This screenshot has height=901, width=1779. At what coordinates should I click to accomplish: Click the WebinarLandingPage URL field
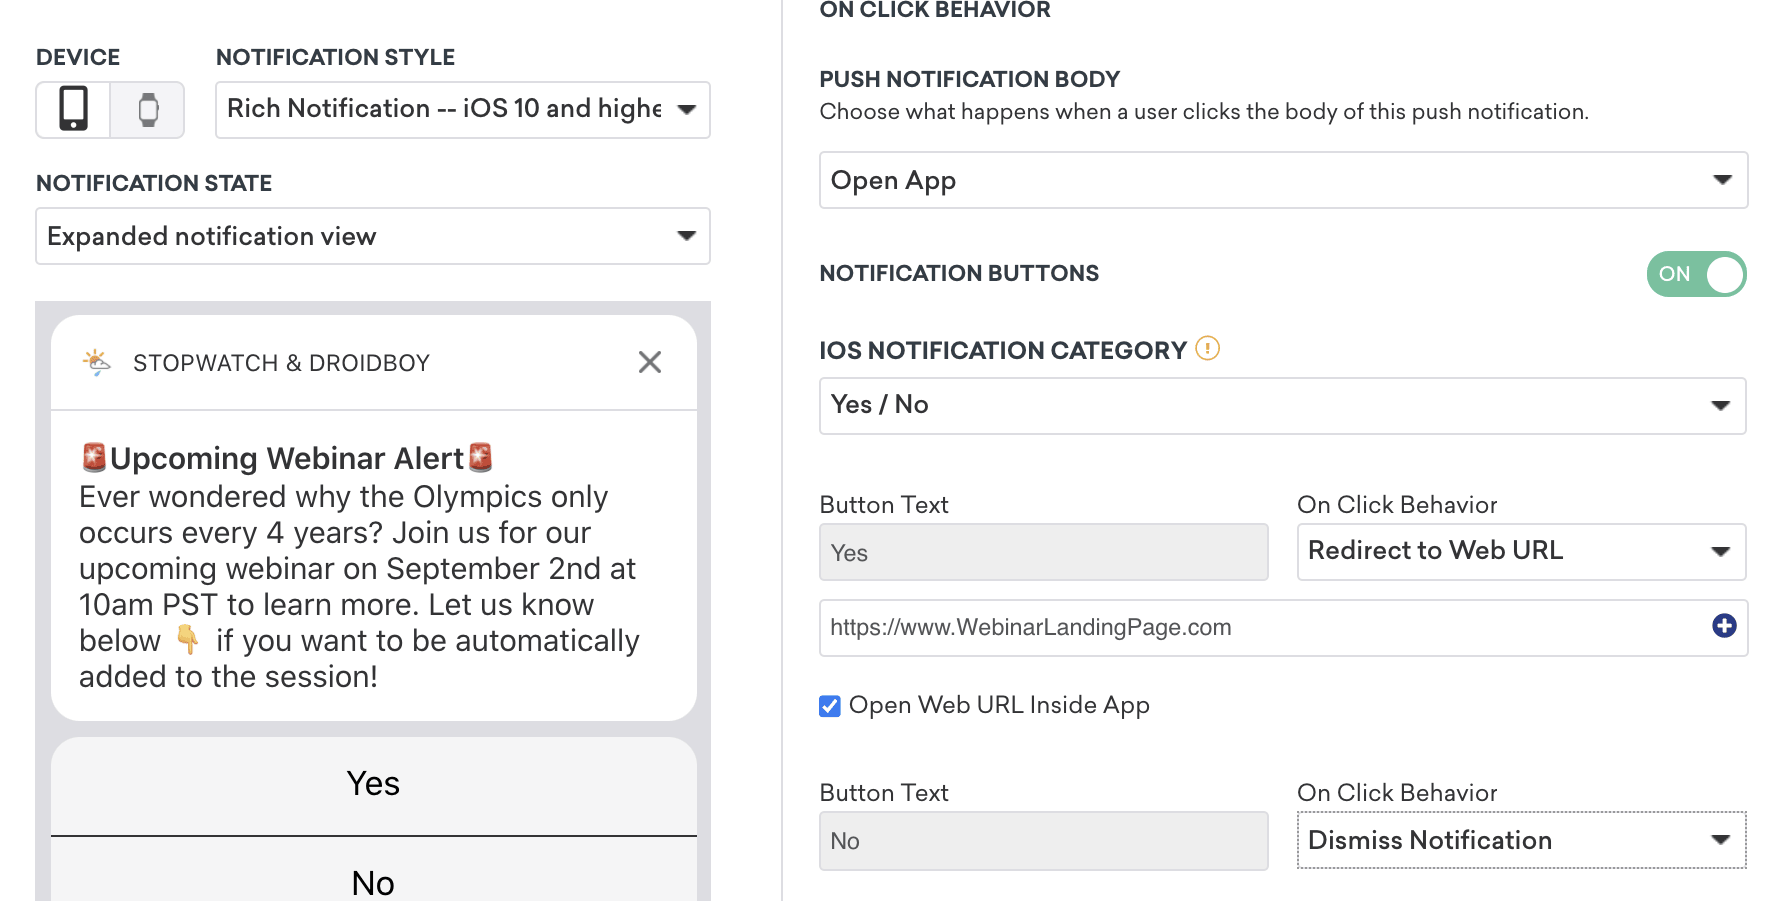coord(1283,628)
